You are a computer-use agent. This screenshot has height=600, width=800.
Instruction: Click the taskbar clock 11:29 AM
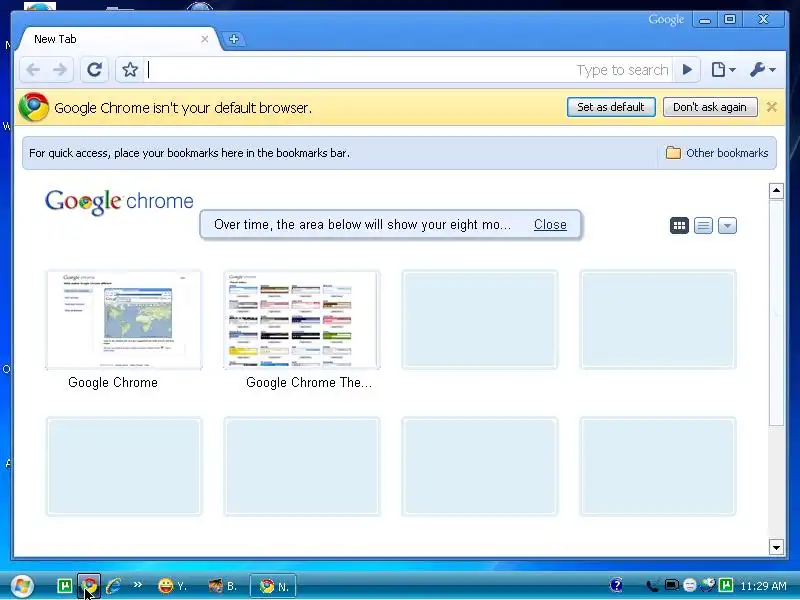click(x=763, y=586)
